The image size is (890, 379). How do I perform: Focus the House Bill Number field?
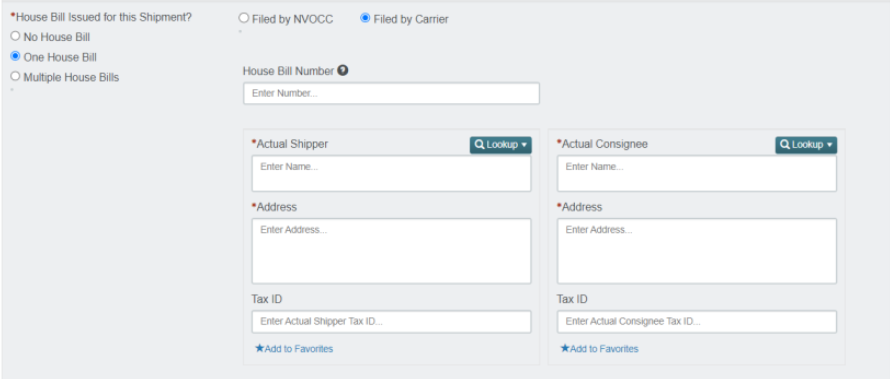(391, 94)
